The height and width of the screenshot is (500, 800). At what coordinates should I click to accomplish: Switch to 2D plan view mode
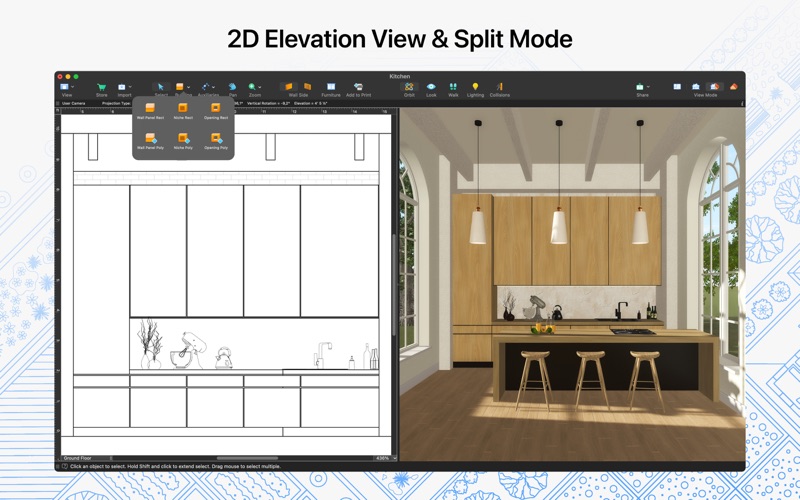click(677, 87)
